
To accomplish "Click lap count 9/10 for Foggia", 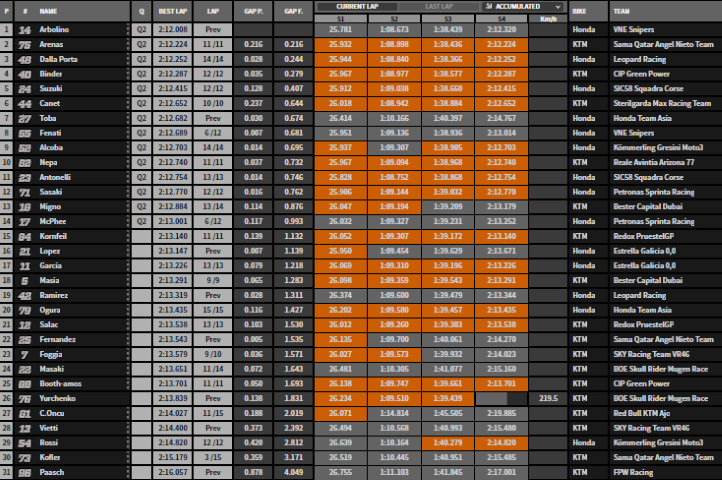I will point(213,354).
